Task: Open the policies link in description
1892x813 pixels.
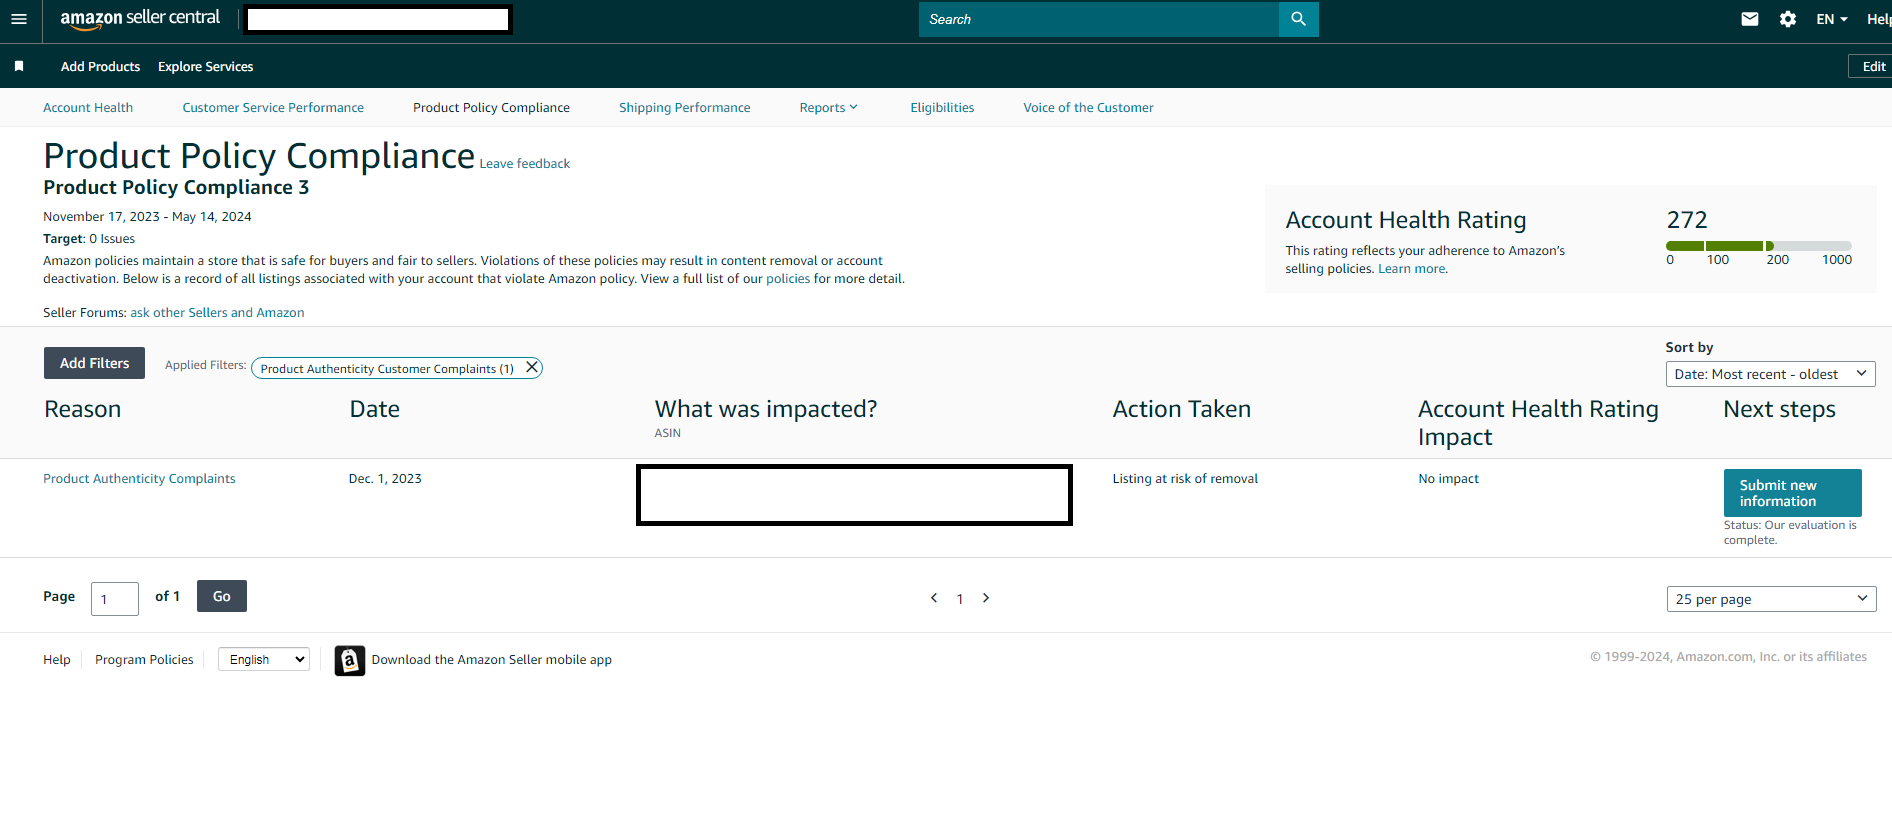Action: [x=788, y=279]
